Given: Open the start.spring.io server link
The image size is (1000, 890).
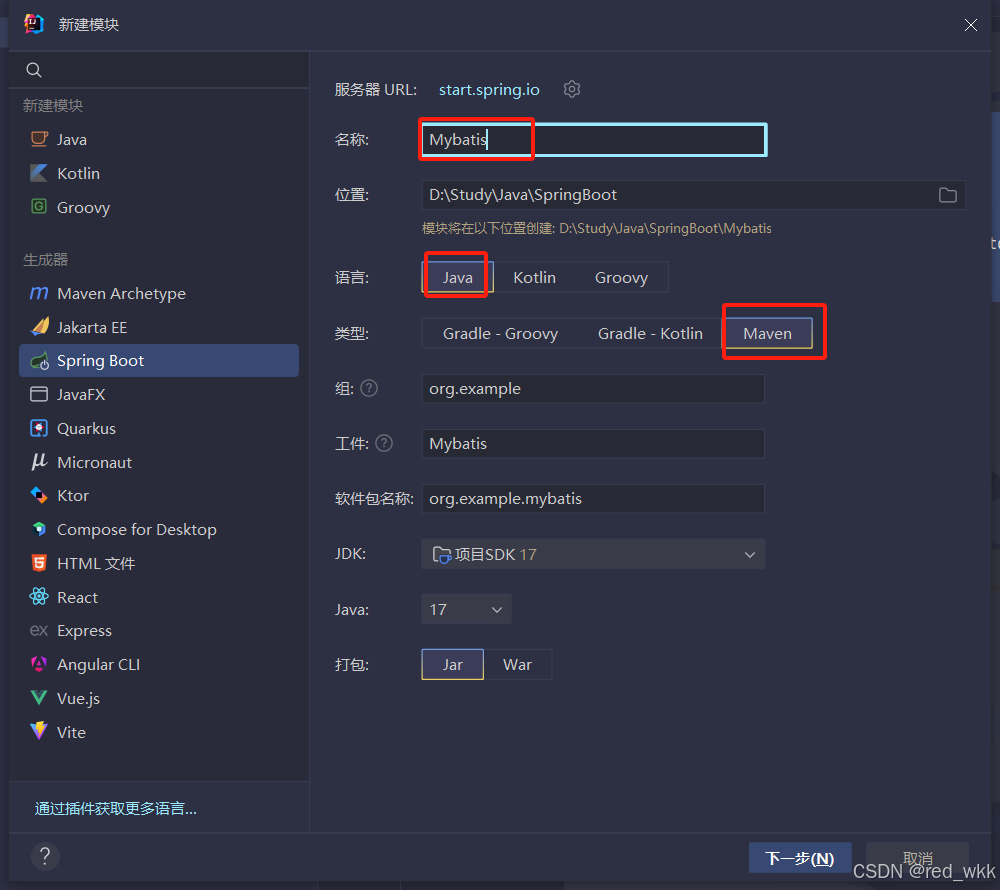Looking at the screenshot, I should (x=489, y=89).
